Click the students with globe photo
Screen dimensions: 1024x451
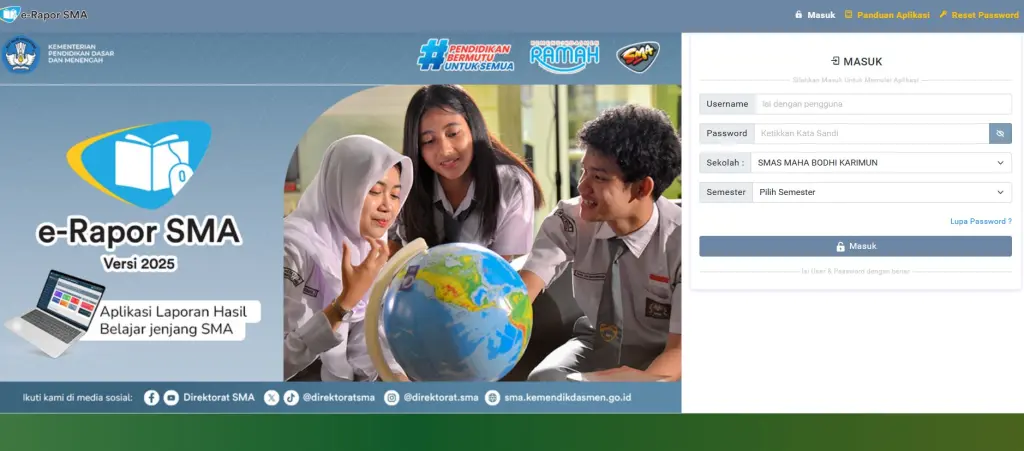(x=482, y=233)
